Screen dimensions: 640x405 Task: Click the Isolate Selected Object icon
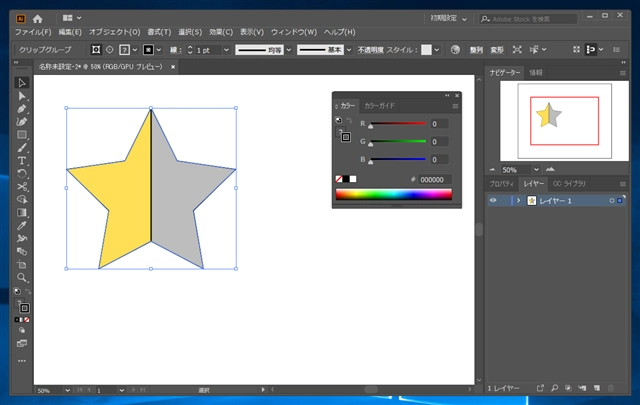(517, 50)
